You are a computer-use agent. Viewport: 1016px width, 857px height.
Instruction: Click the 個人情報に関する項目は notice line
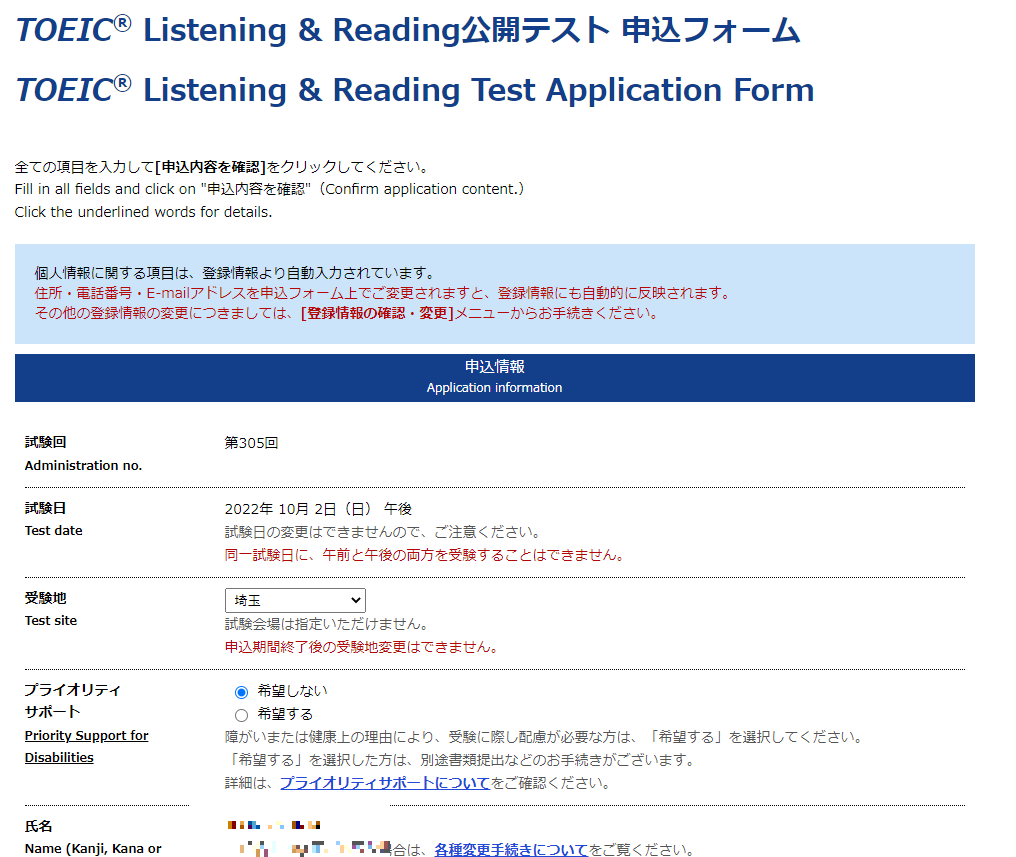[235, 273]
